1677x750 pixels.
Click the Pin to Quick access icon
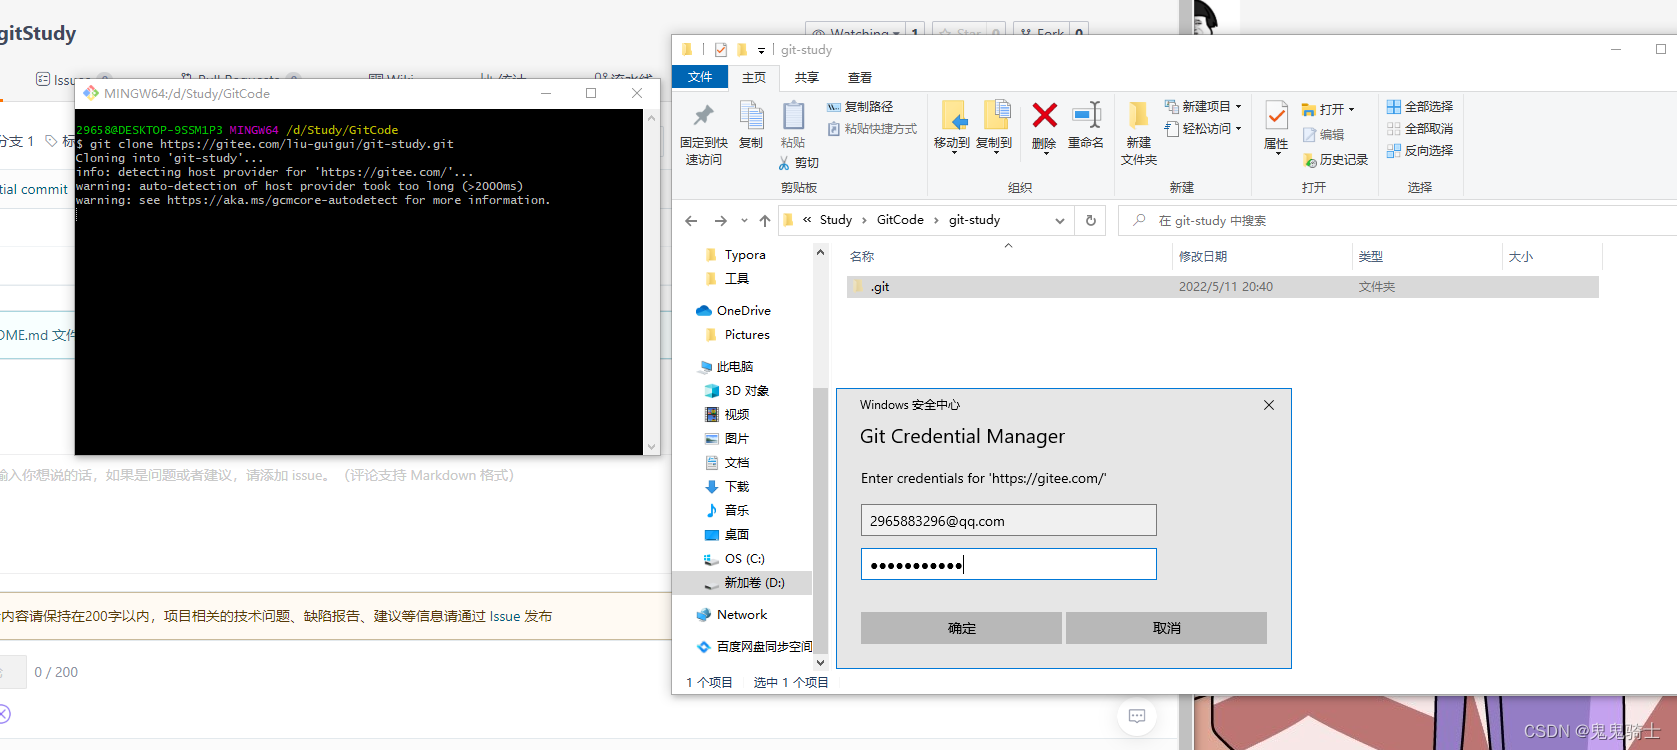click(703, 116)
